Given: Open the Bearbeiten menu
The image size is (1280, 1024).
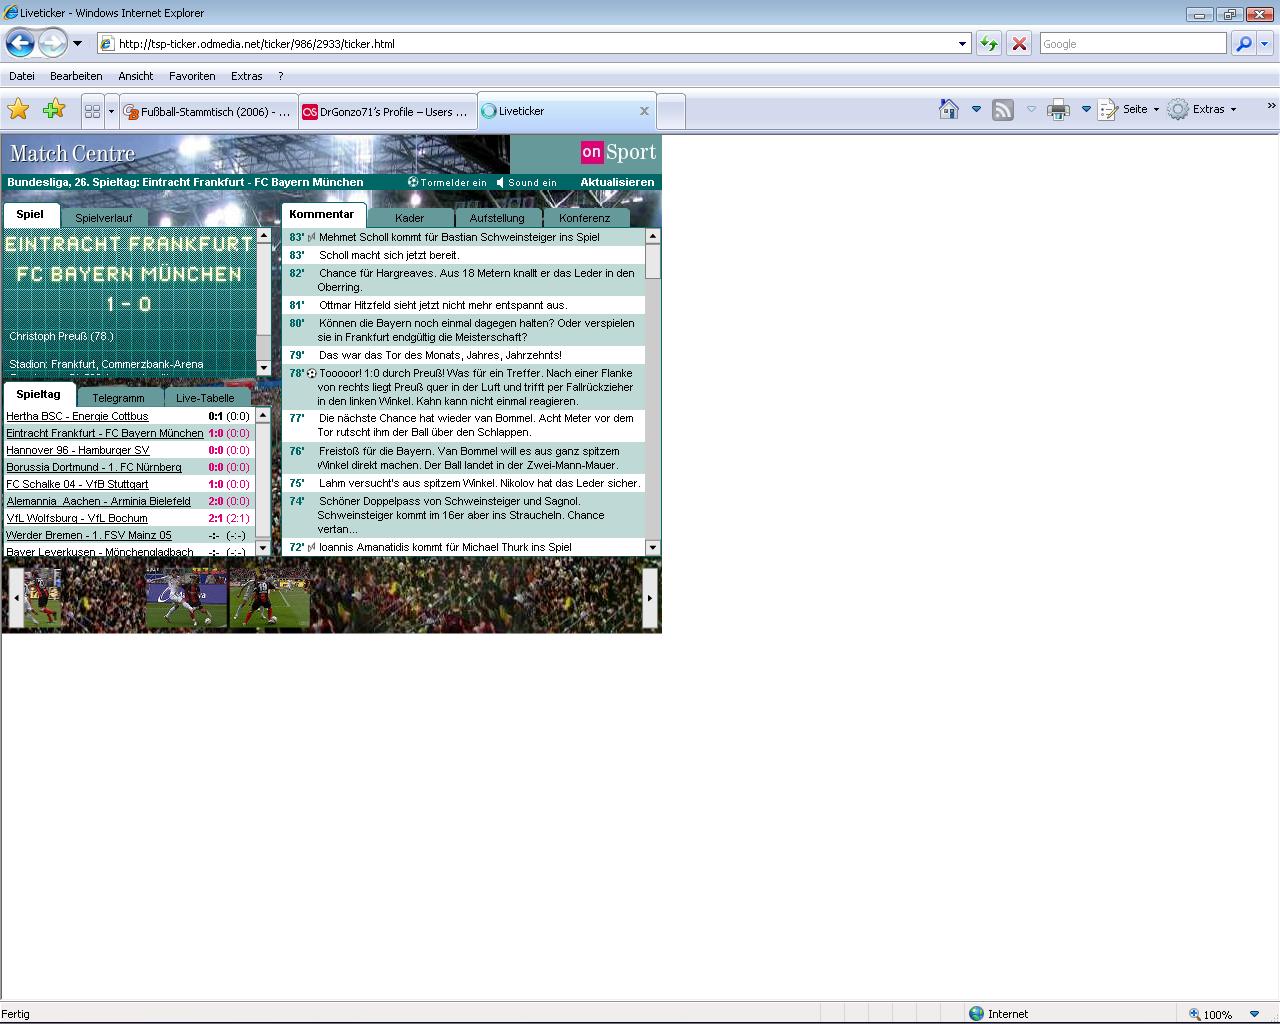Looking at the screenshot, I should click(76, 76).
